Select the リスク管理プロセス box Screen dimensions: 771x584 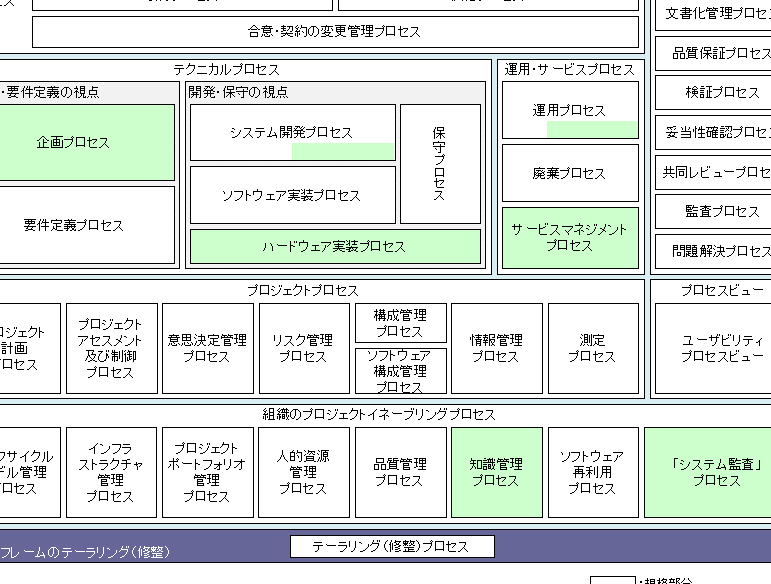[304, 348]
